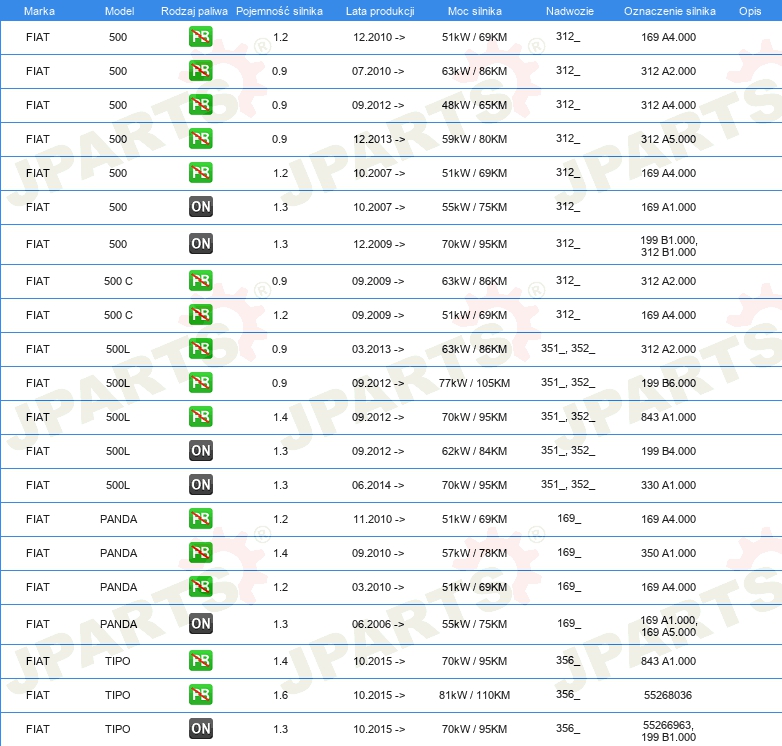The width and height of the screenshot is (782, 746).
Task: Click ON diesel icon for PANDA 06.2006 row
Action: pyautogui.click(x=200, y=623)
